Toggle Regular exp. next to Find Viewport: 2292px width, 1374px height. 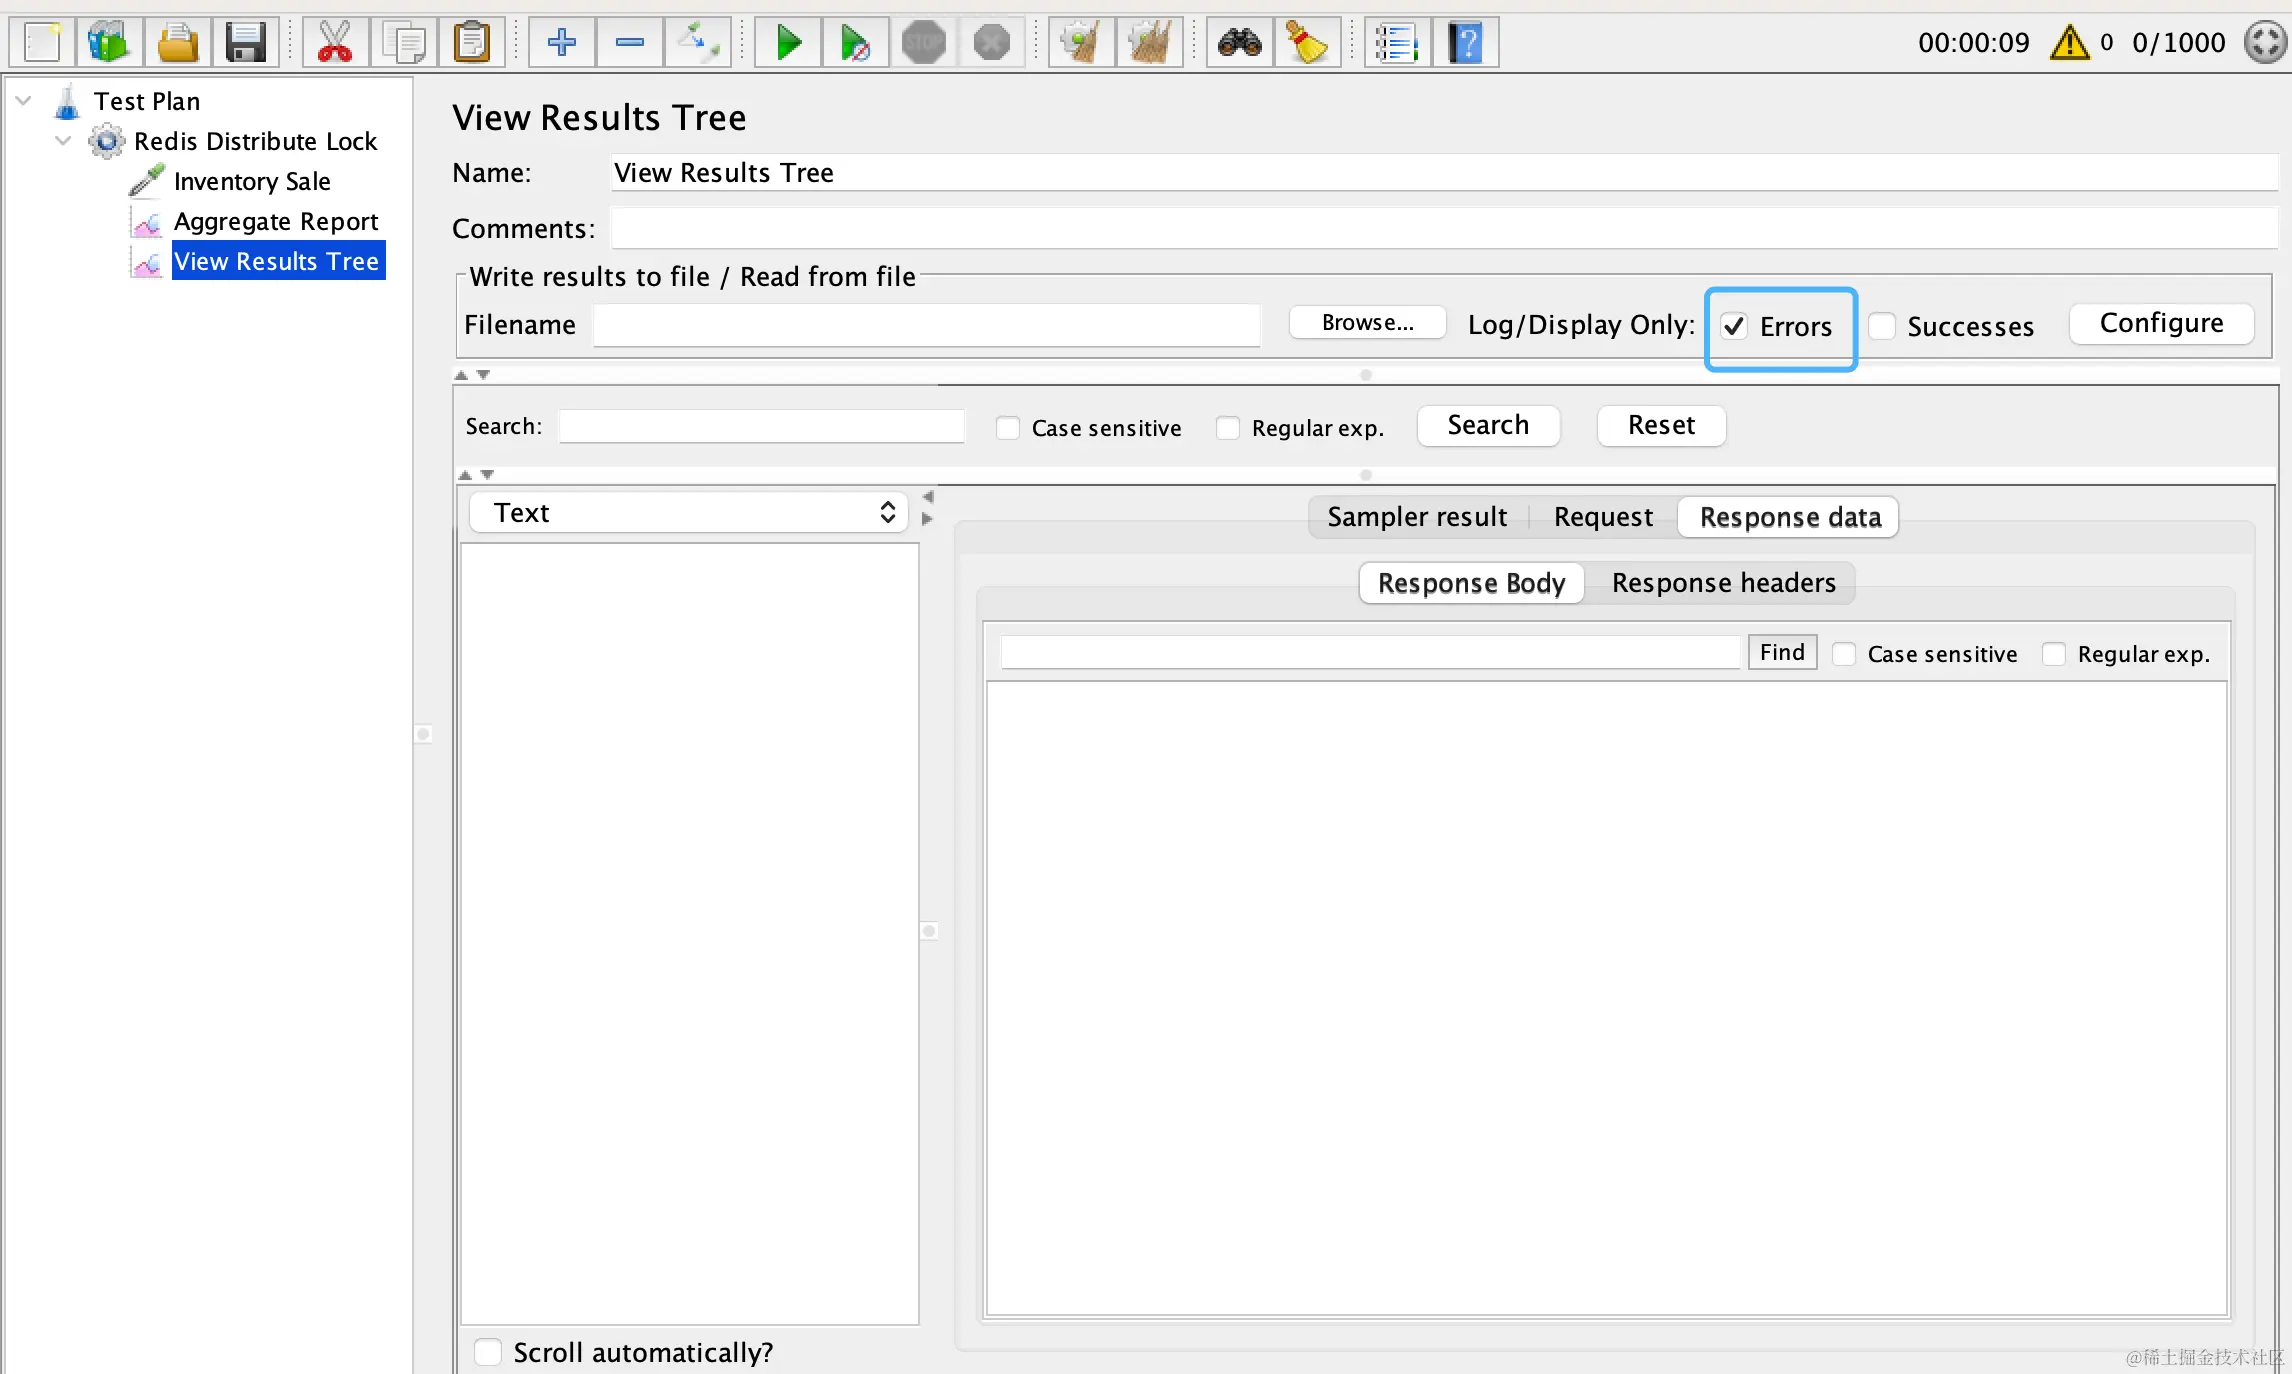point(2054,654)
